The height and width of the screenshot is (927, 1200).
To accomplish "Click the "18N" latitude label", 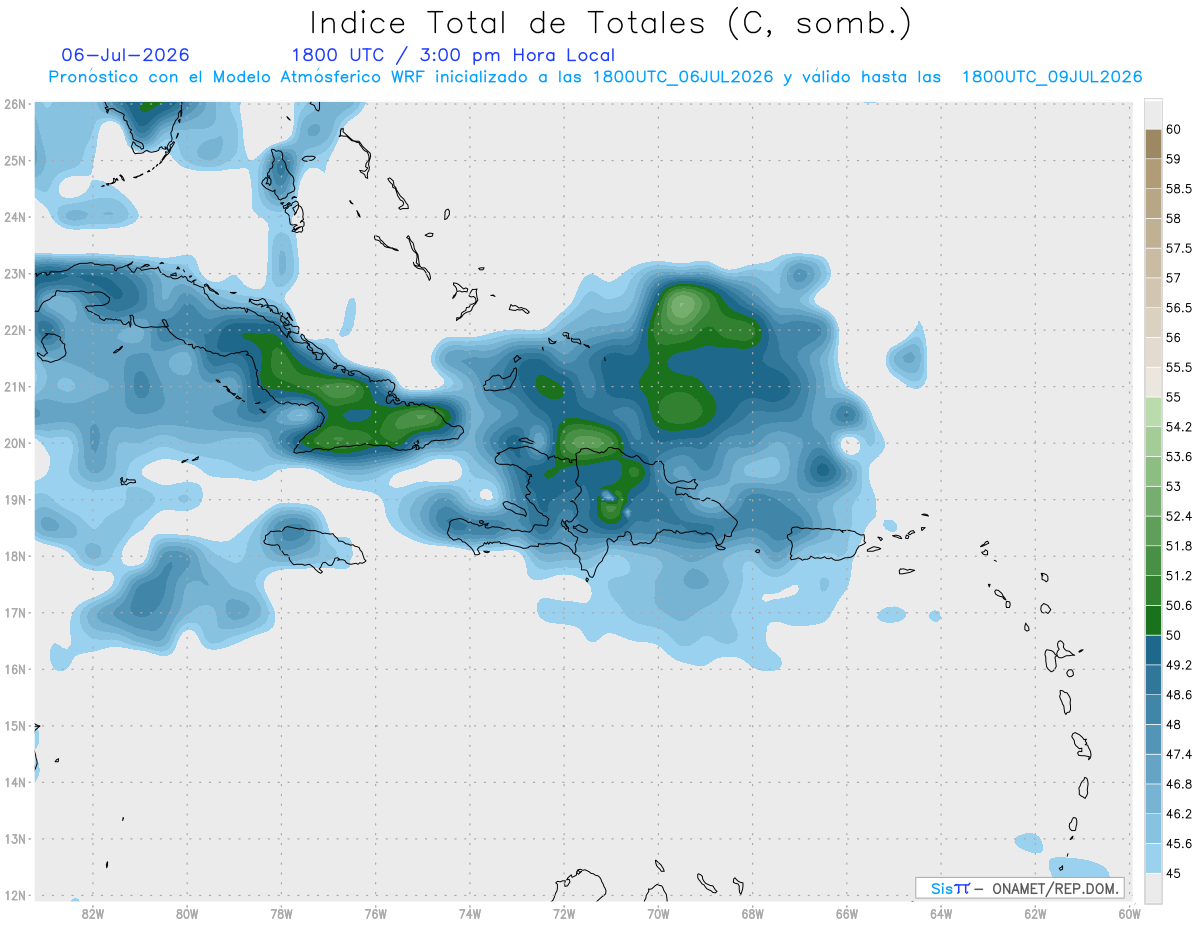I will [x=14, y=556].
